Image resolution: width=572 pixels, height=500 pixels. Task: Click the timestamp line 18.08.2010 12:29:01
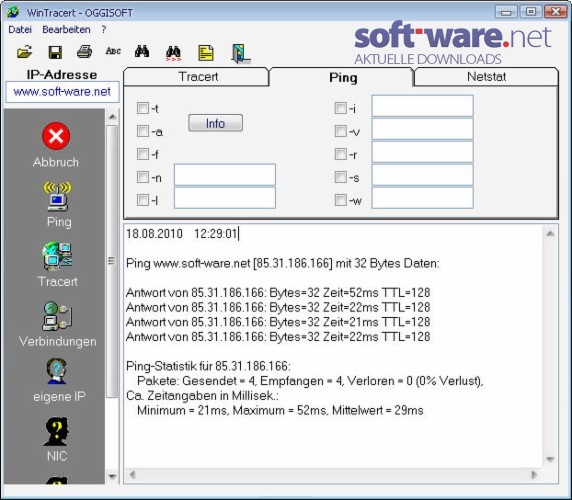click(182, 233)
